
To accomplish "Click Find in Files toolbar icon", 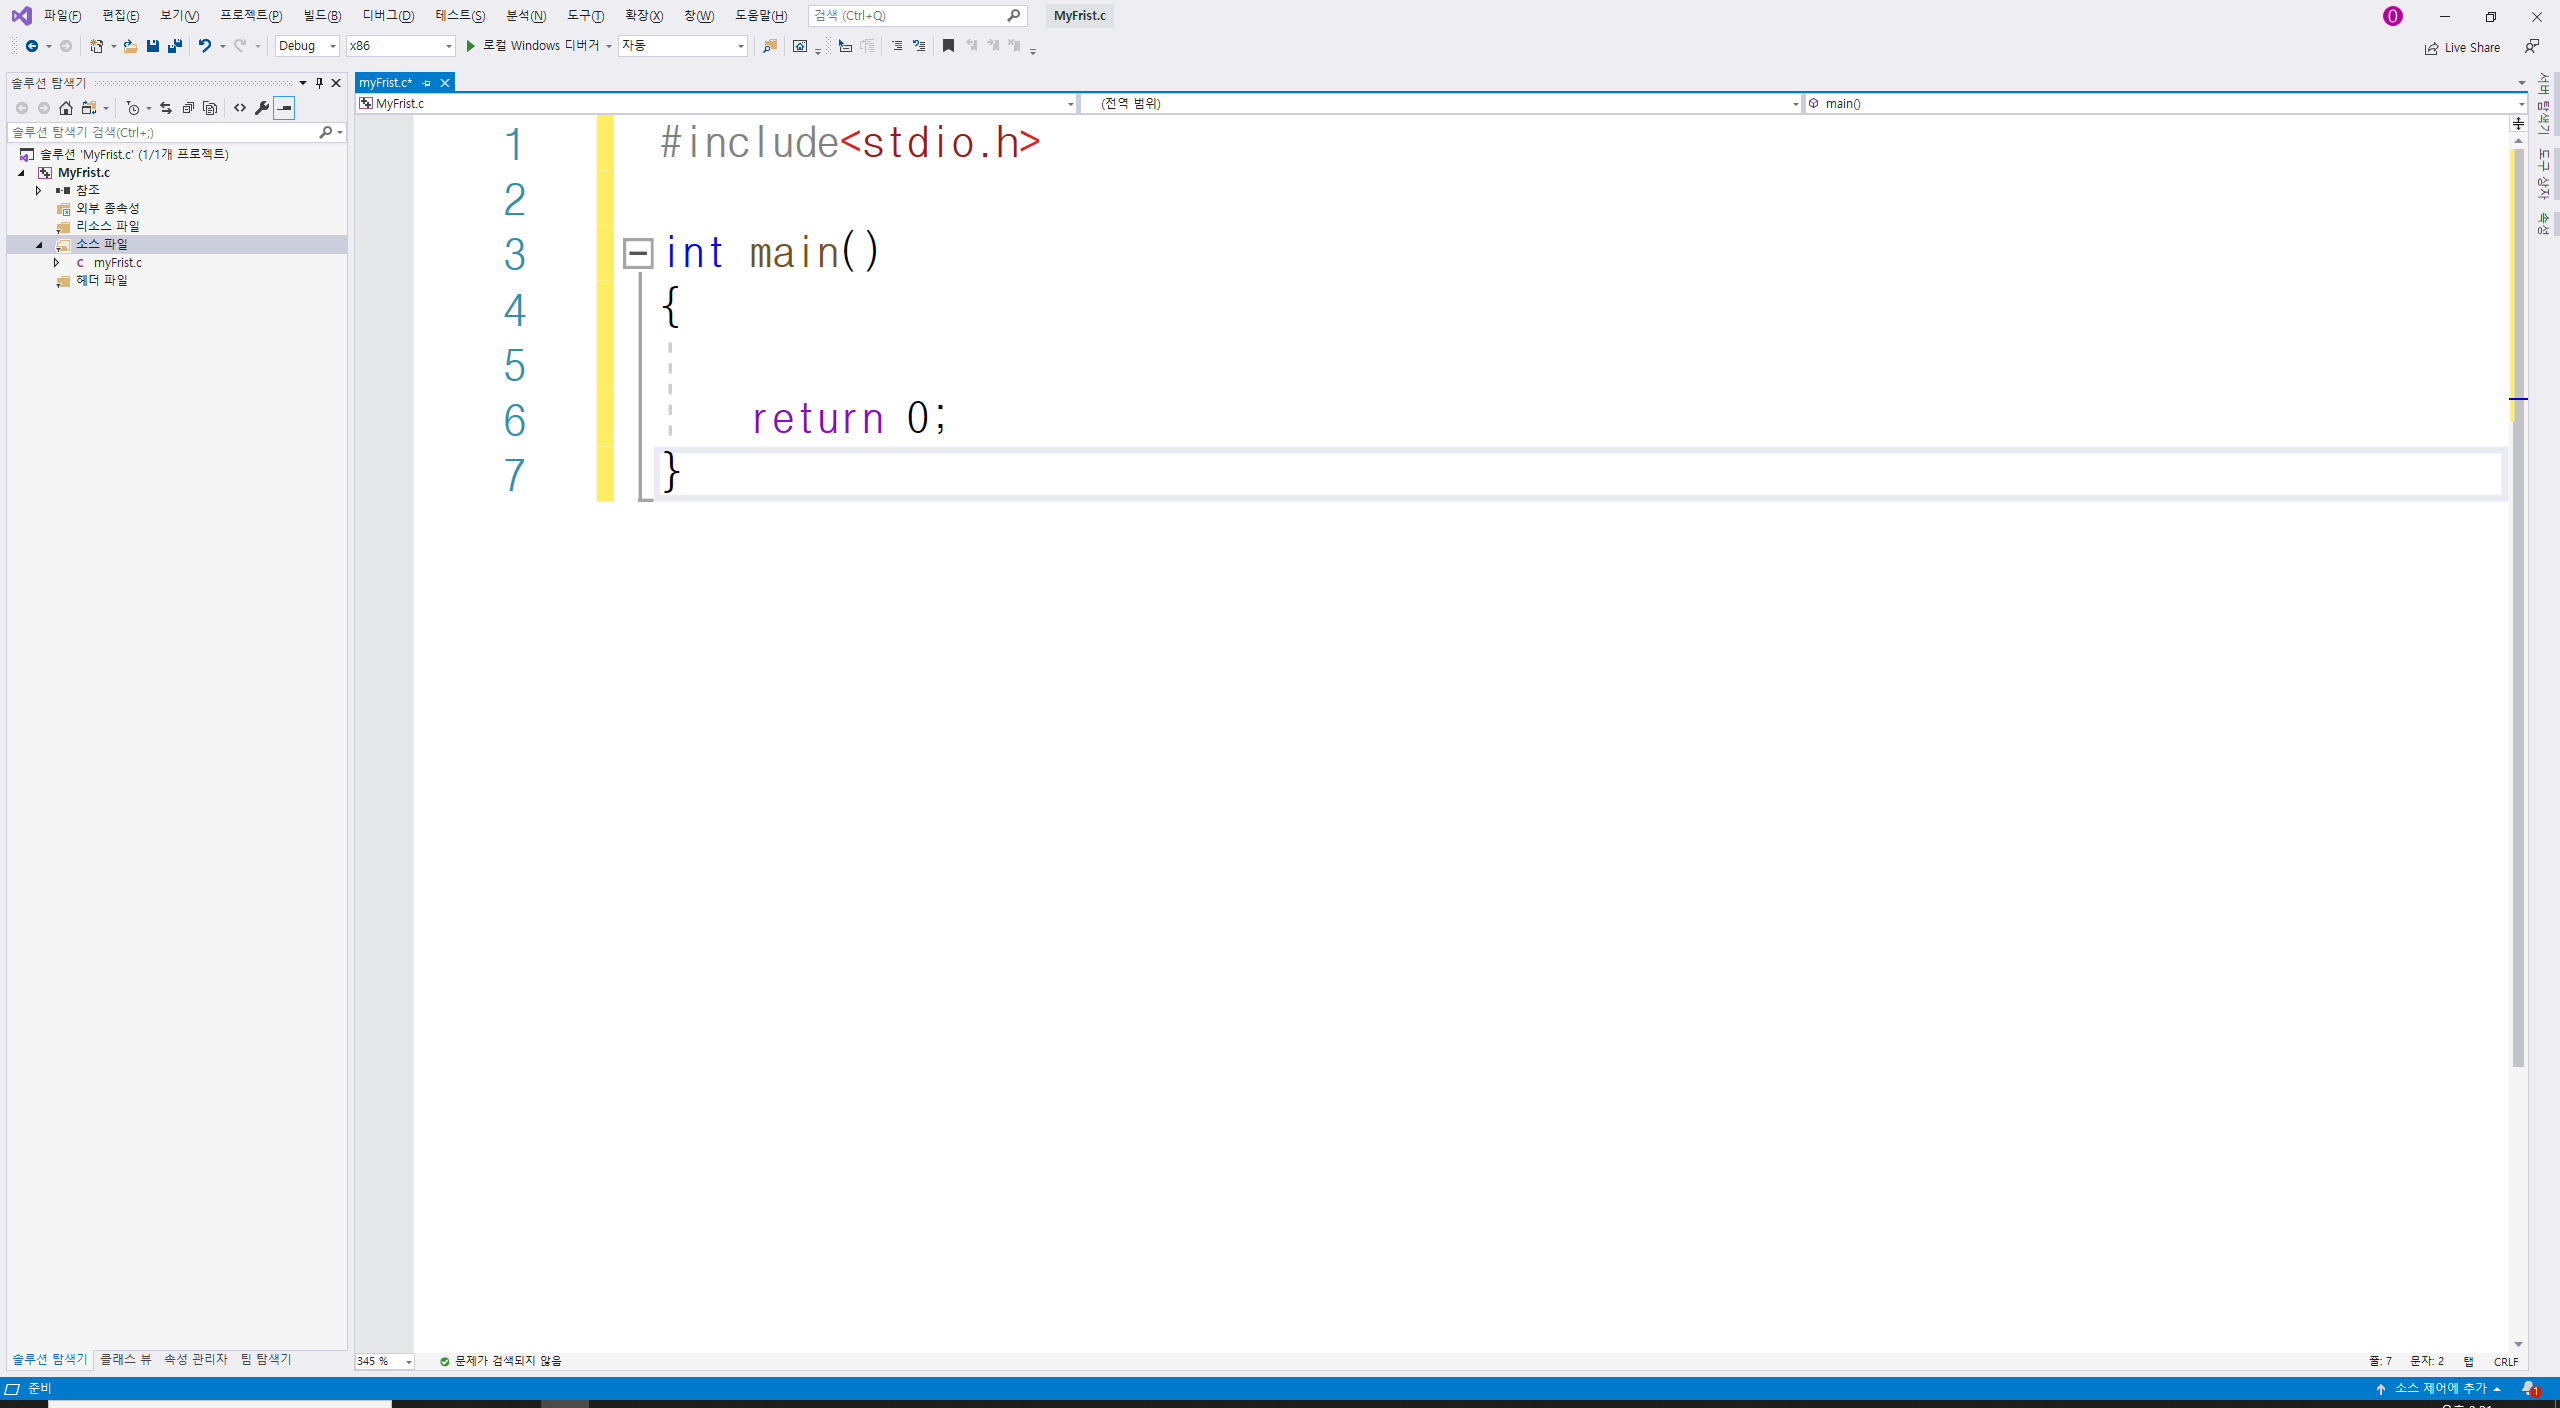I will (x=769, y=46).
